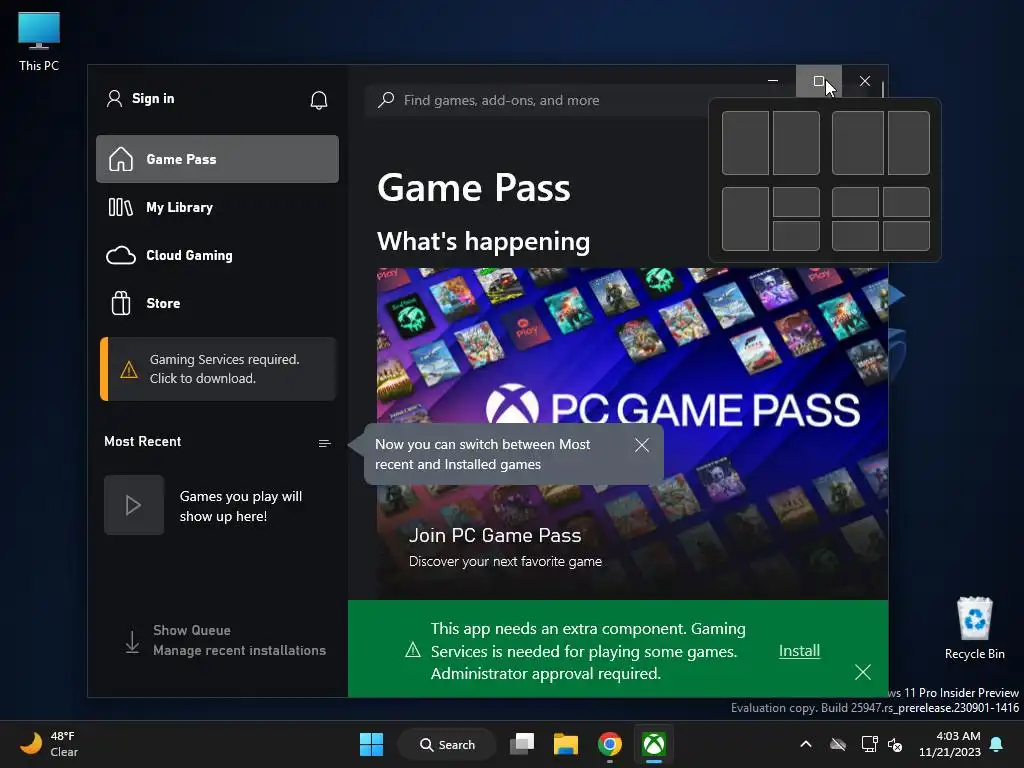
Task: Open the taskbar notification bell icon
Action: tap(997, 744)
